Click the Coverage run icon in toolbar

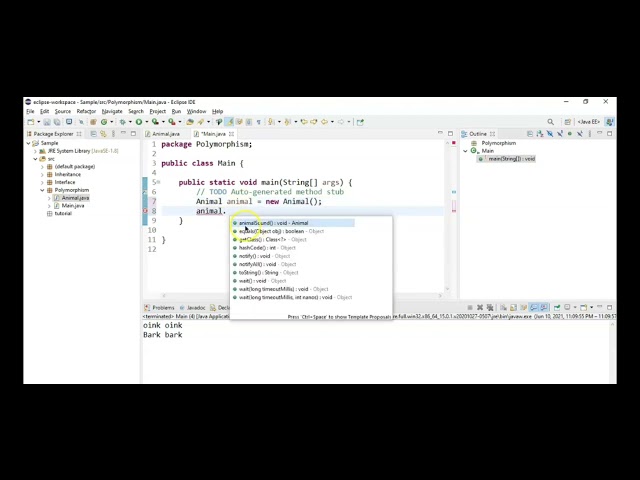pos(155,122)
